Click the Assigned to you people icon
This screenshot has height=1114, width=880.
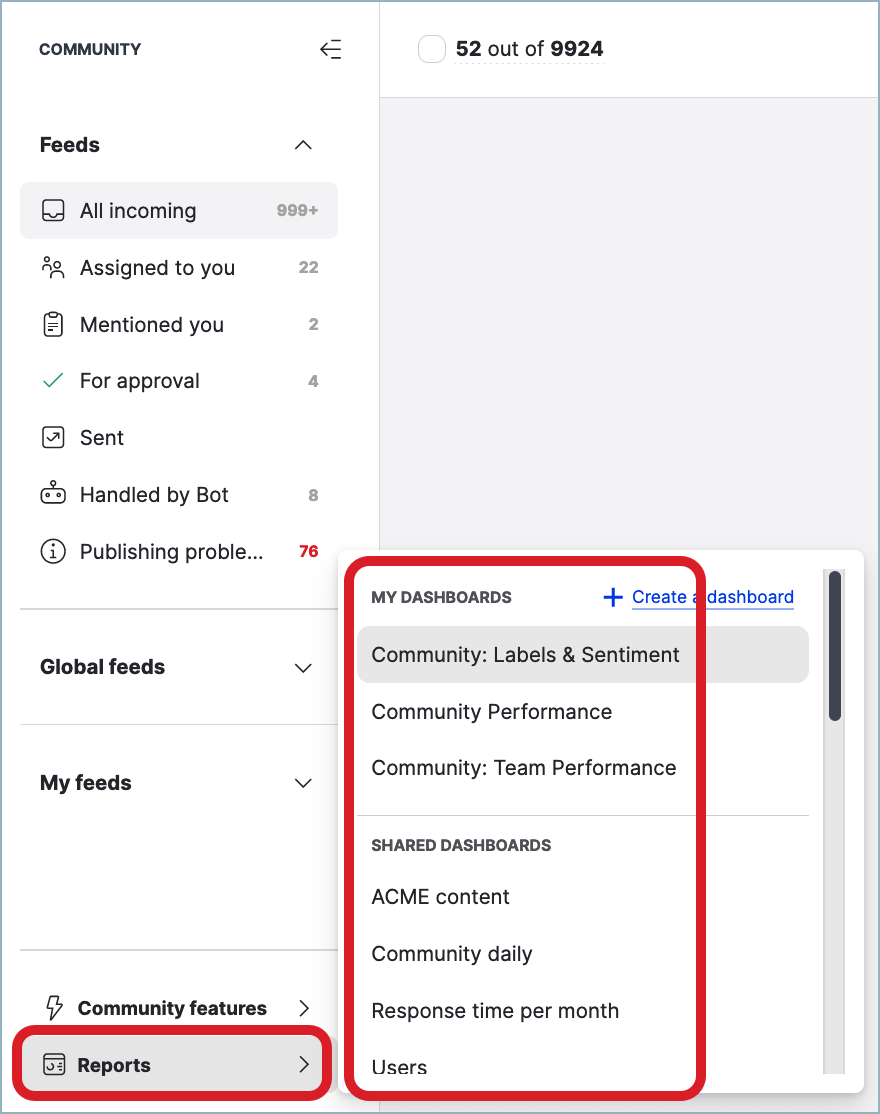pos(53,268)
